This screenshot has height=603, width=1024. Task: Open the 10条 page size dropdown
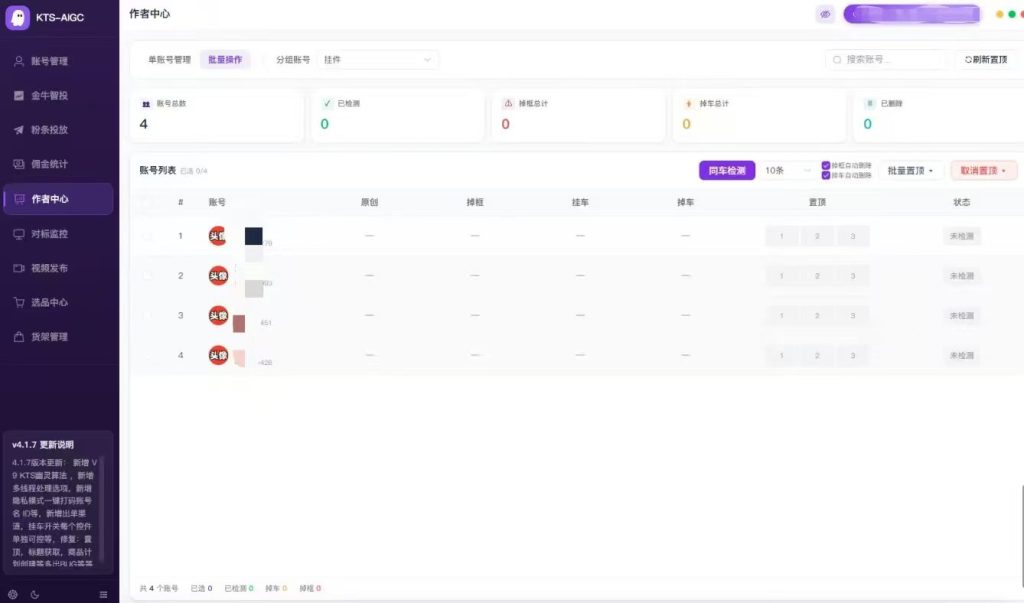pos(787,171)
